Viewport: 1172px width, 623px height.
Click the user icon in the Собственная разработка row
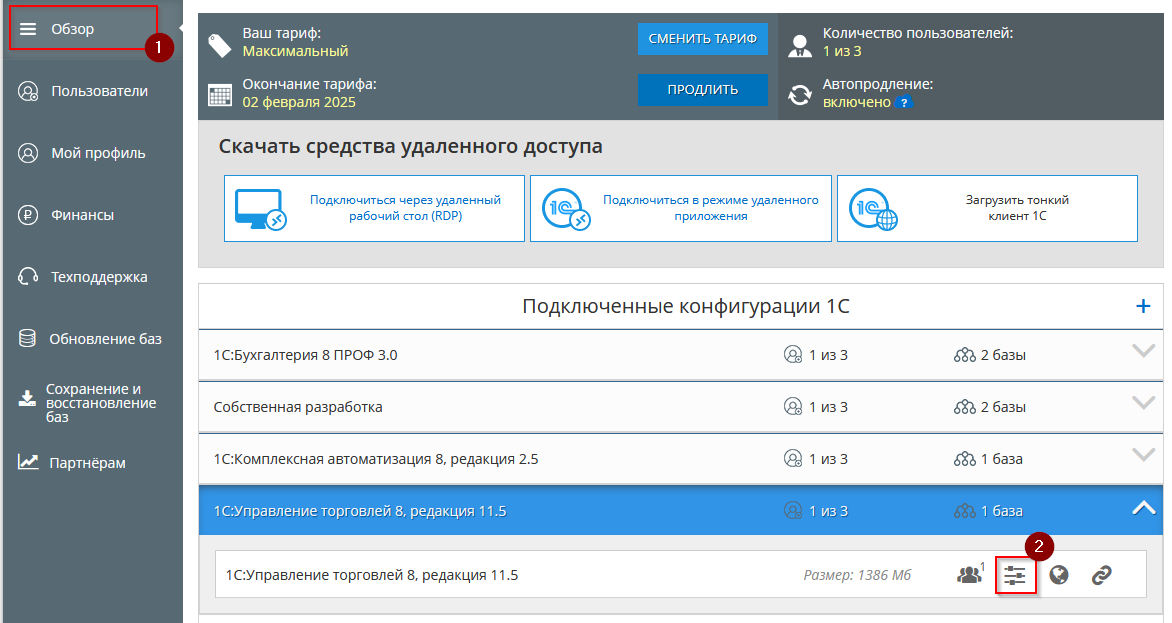coord(793,406)
